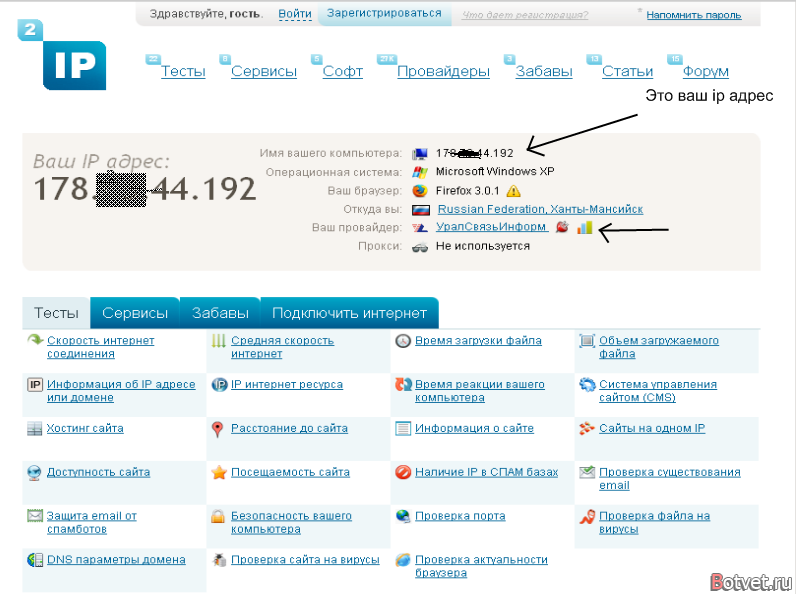Image resolution: width=800 pixels, height=600 pixels.
Task: Click the Напомнить пароль link
Action: (x=694, y=15)
